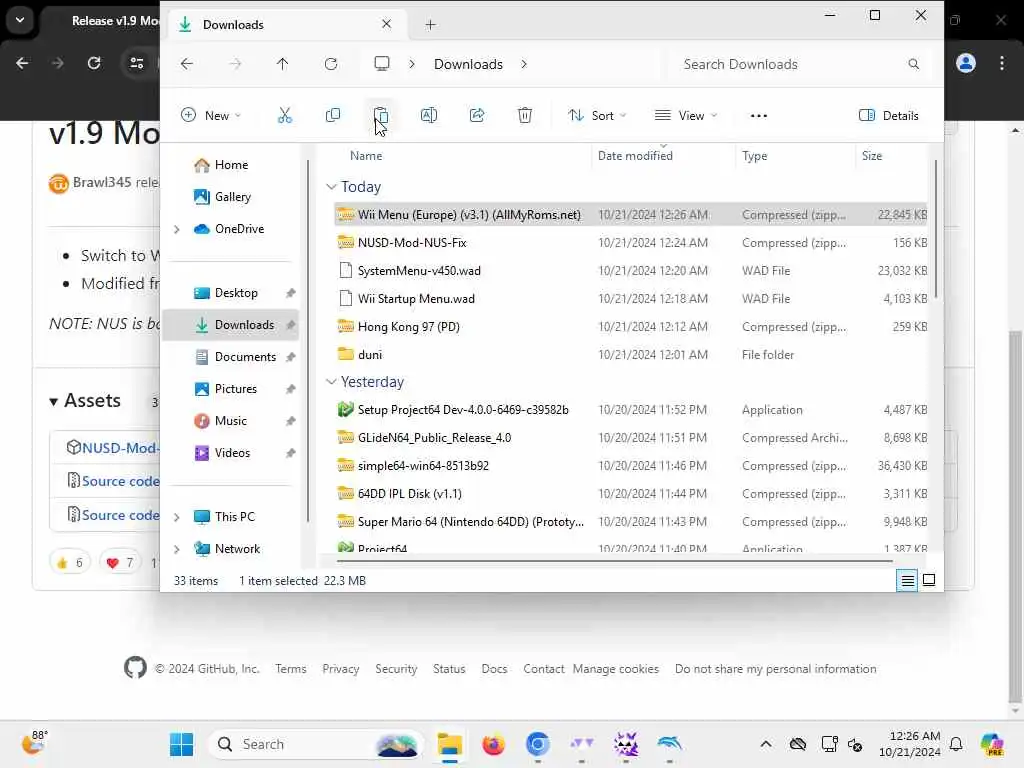Image resolution: width=1024 pixels, height=768 pixels.
Task: Select GLideN64_Public_Release_4.0 archive
Action: coord(630,438)
